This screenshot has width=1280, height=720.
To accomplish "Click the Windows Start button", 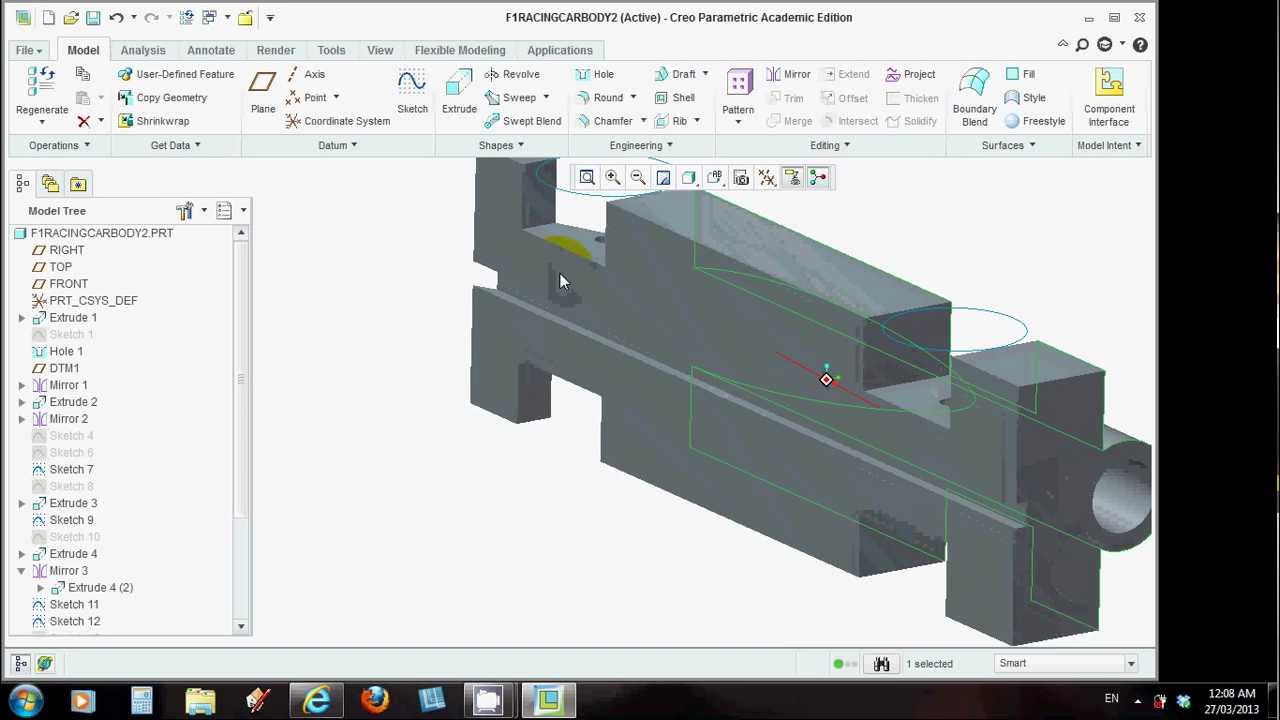I will pyautogui.click(x=24, y=700).
